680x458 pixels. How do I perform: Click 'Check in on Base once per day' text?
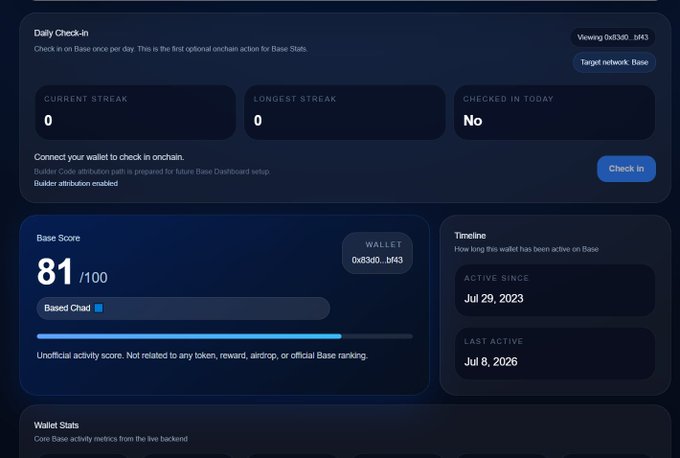(x=171, y=49)
